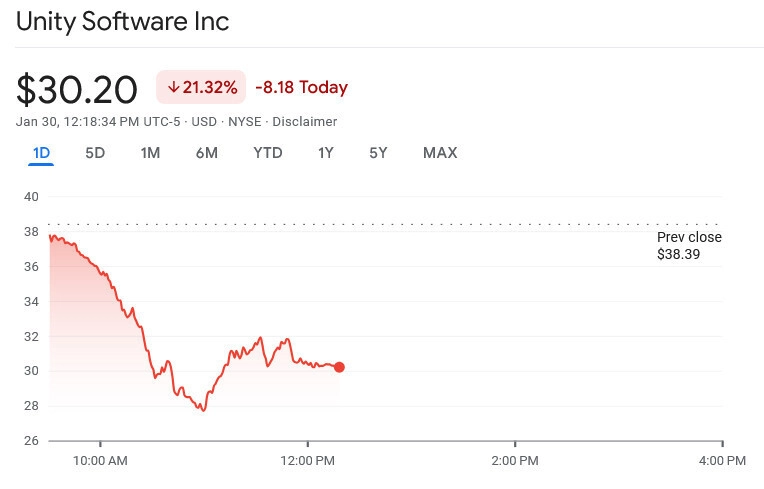The height and width of the screenshot is (489, 764).
Task: Click the Prev close $38.39 label
Action: tap(688, 246)
